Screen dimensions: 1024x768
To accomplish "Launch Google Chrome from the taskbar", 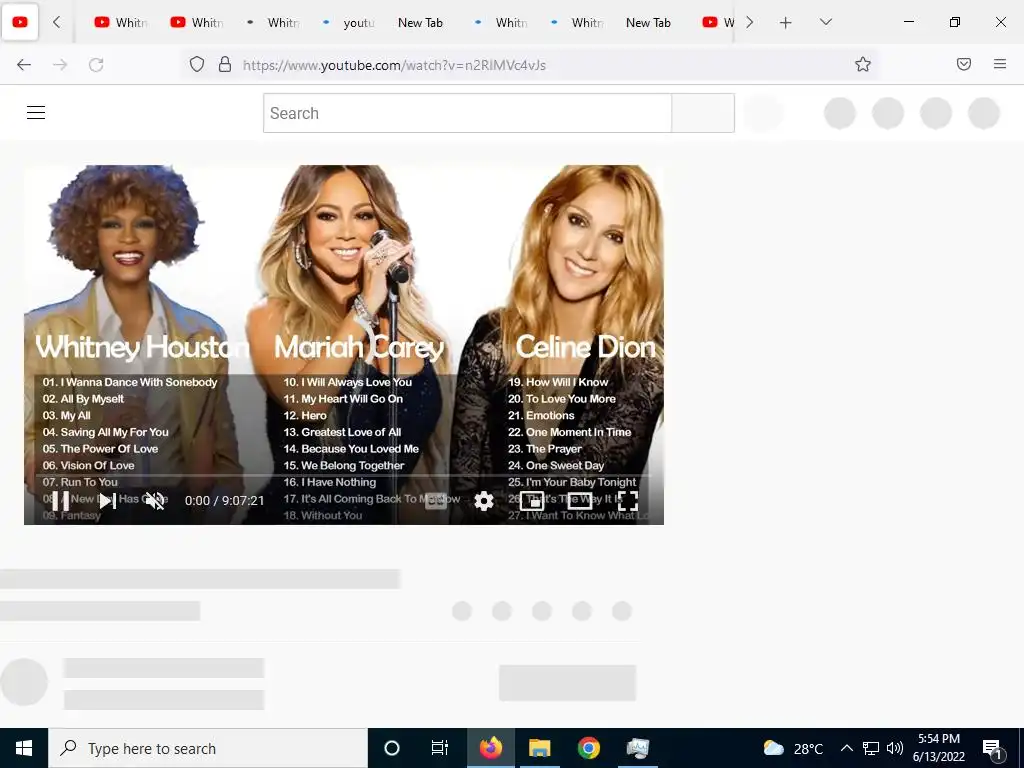I will point(588,748).
